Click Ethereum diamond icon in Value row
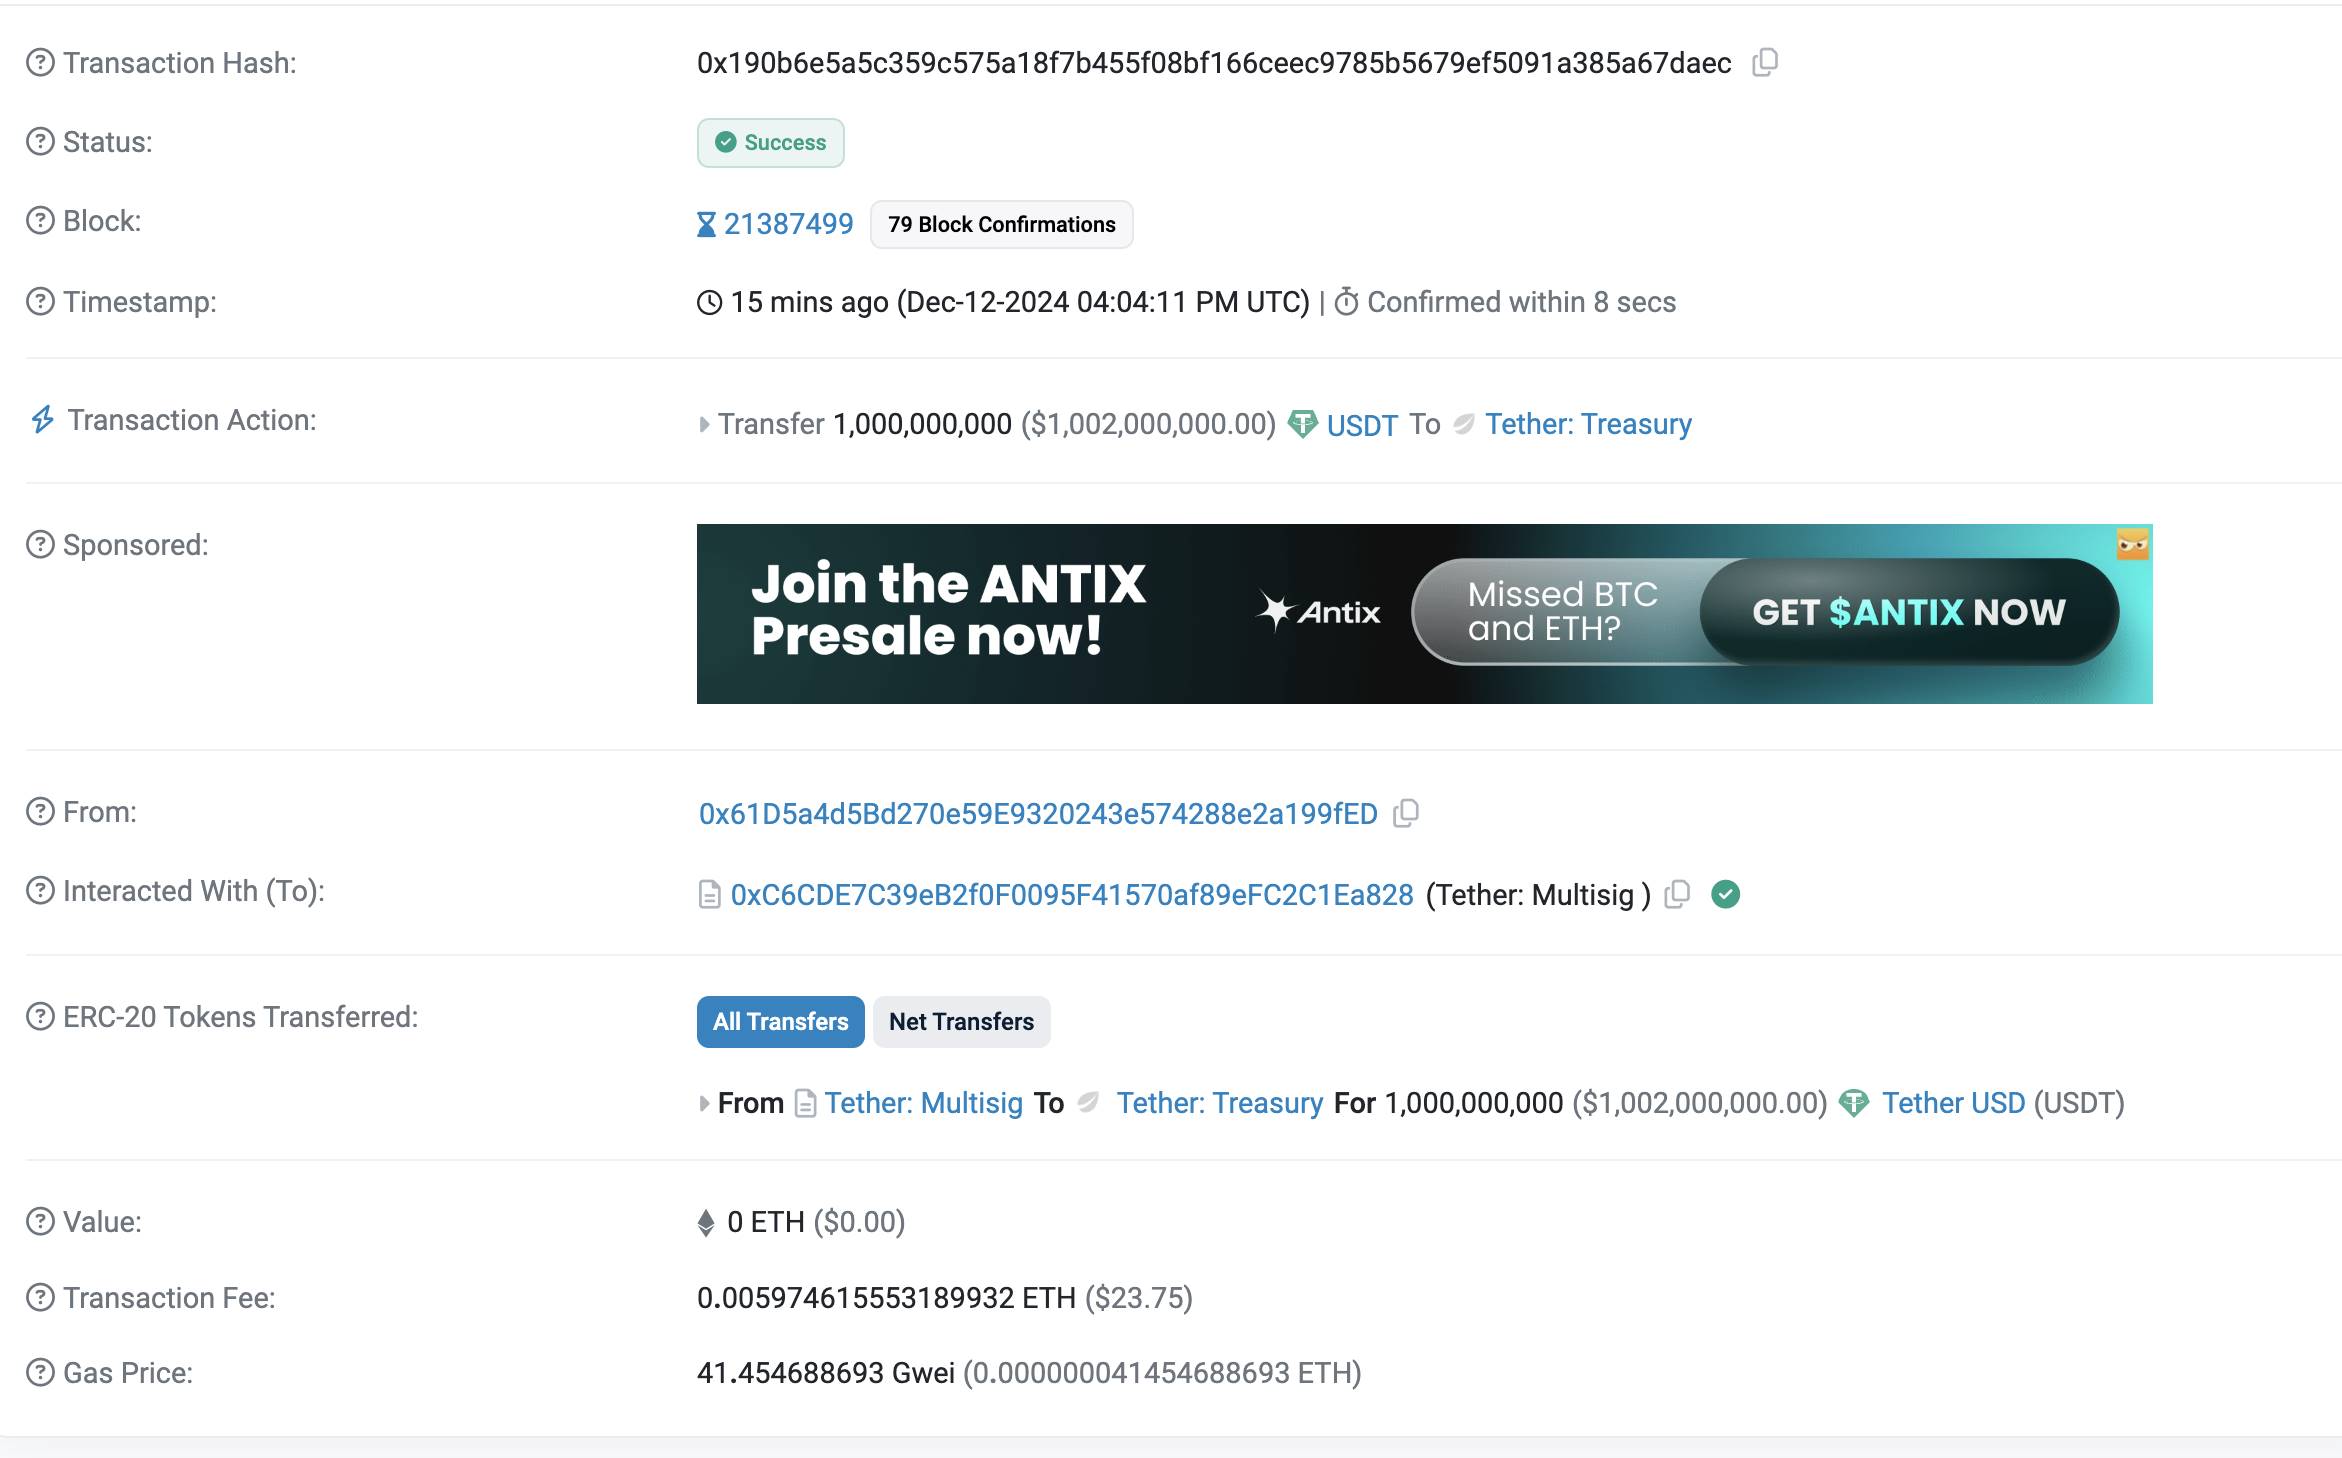 point(706,1223)
